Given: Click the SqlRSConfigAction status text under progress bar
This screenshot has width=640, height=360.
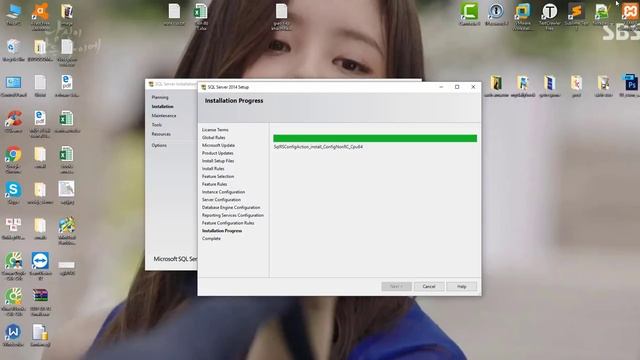Looking at the screenshot, I should pos(318,147).
